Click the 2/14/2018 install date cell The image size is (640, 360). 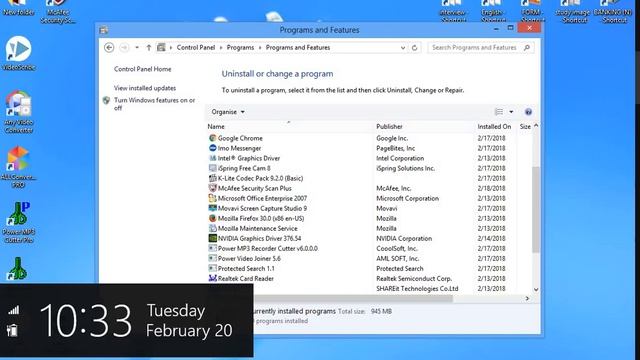coord(491,238)
